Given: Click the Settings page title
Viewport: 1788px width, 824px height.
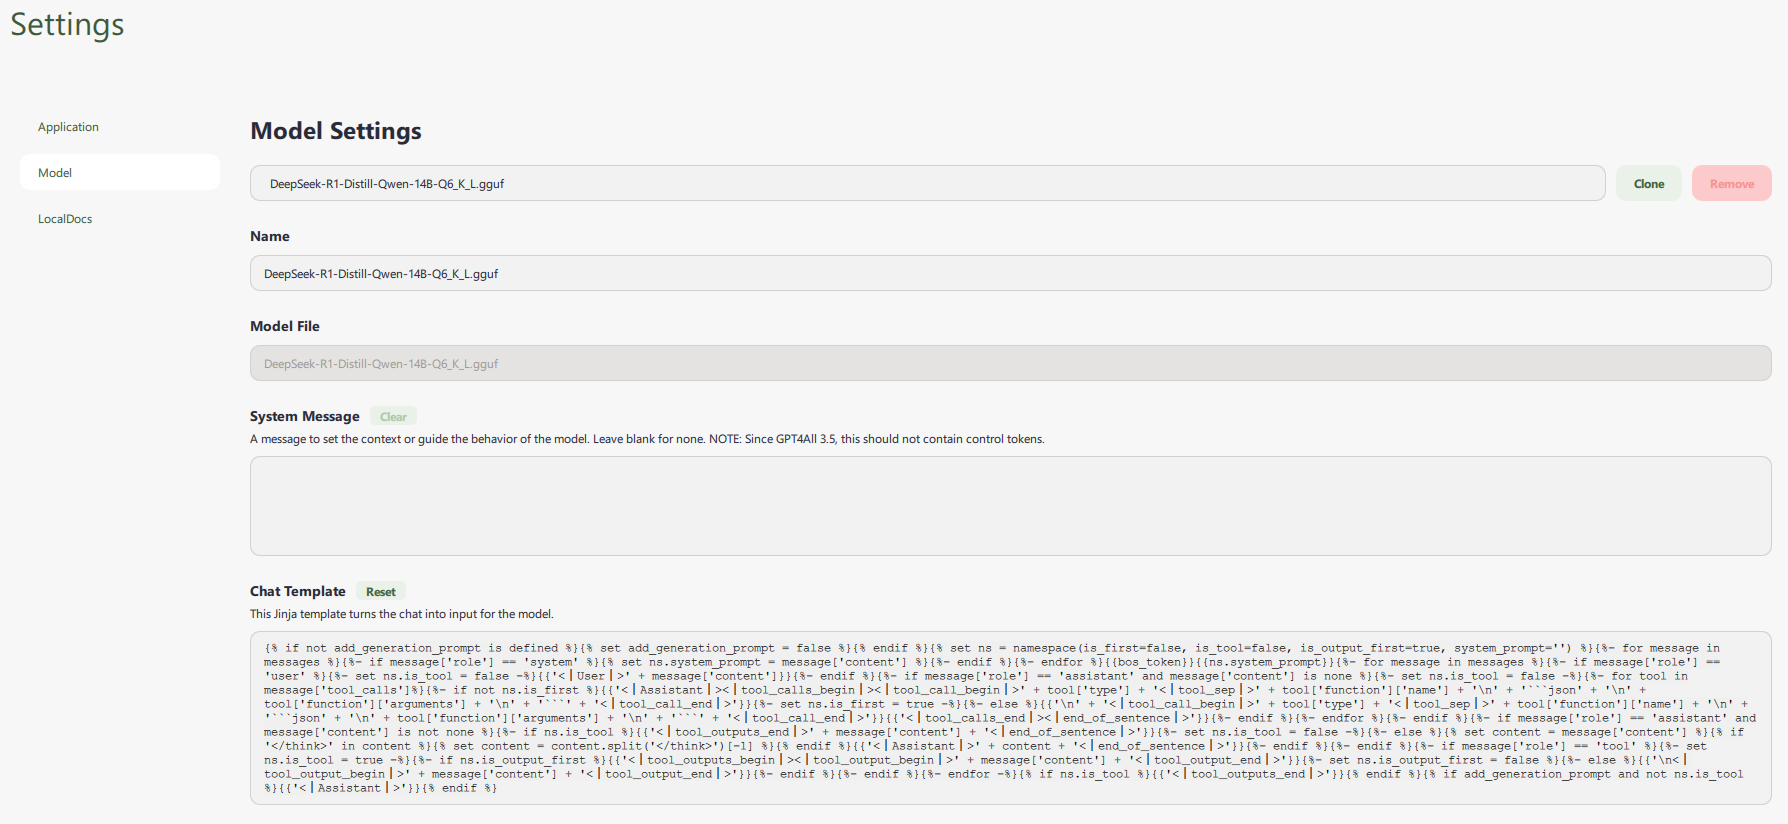Looking at the screenshot, I should pyautogui.click(x=68, y=25).
